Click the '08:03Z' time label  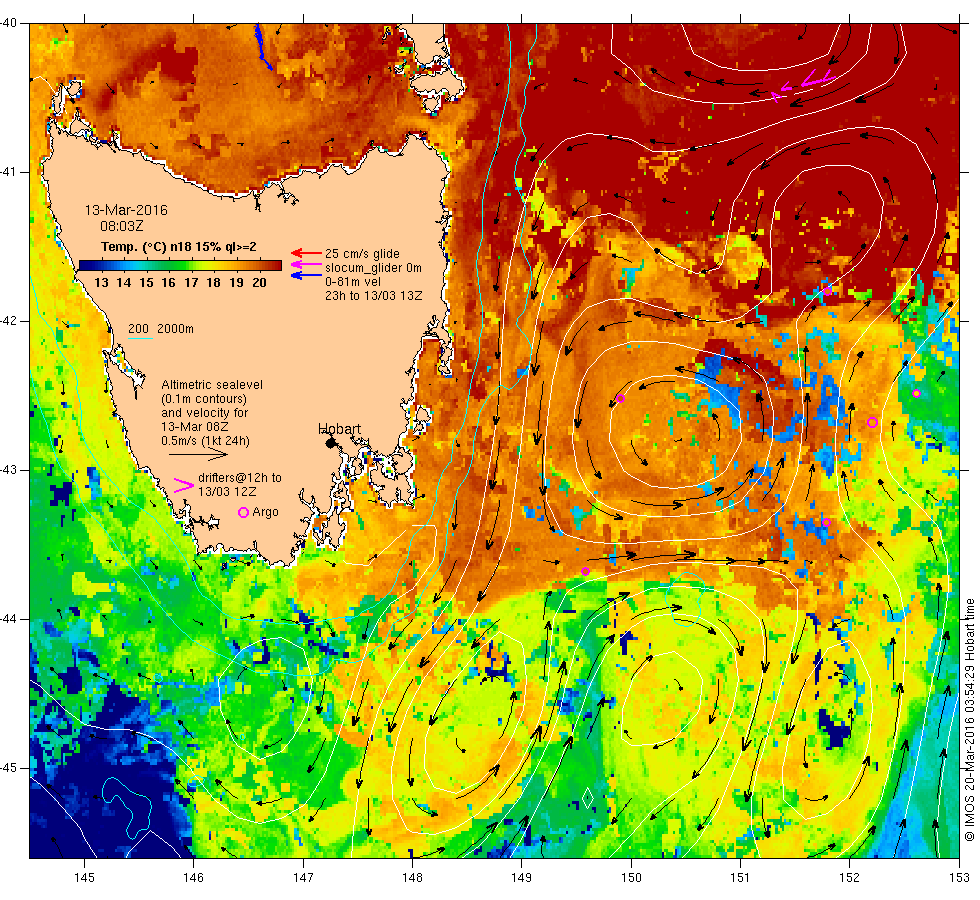(x=122, y=226)
